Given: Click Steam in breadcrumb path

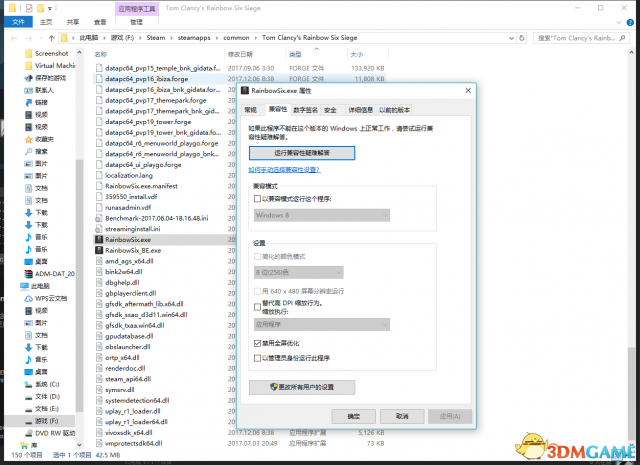Looking at the screenshot, I should pyautogui.click(x=156, y=38).
